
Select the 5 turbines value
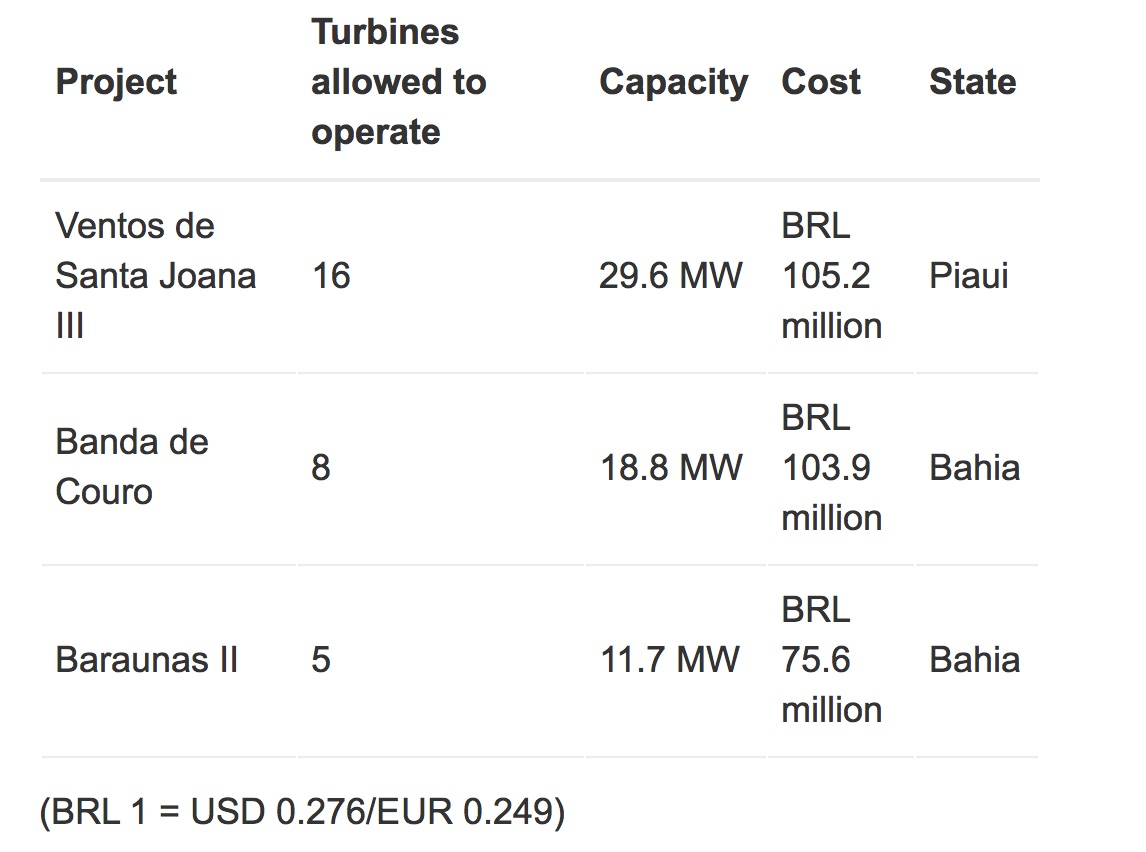click(x=321, y=660)
